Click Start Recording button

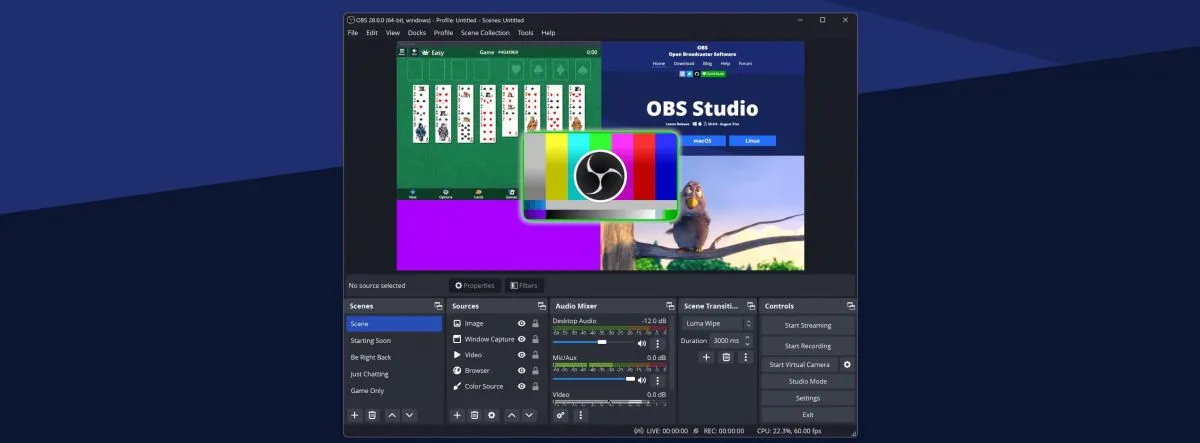coord(807,346)
